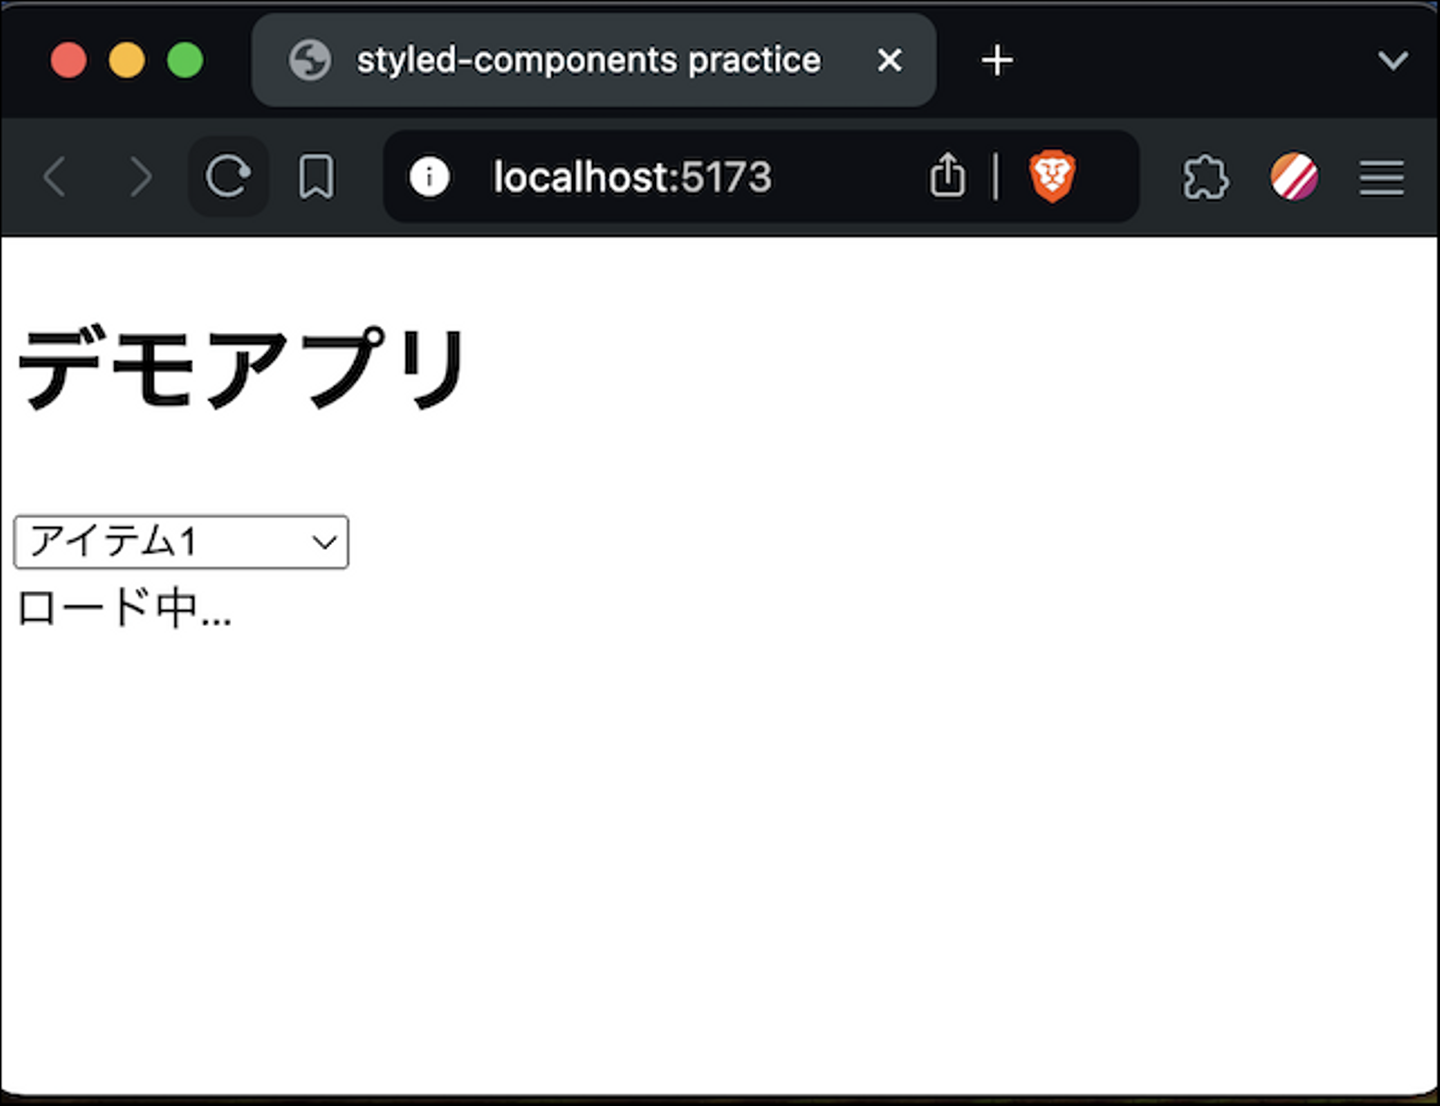1440x1106 pixels.
Task: Open the profile avatar icon
Action: tap(1294, 177)
